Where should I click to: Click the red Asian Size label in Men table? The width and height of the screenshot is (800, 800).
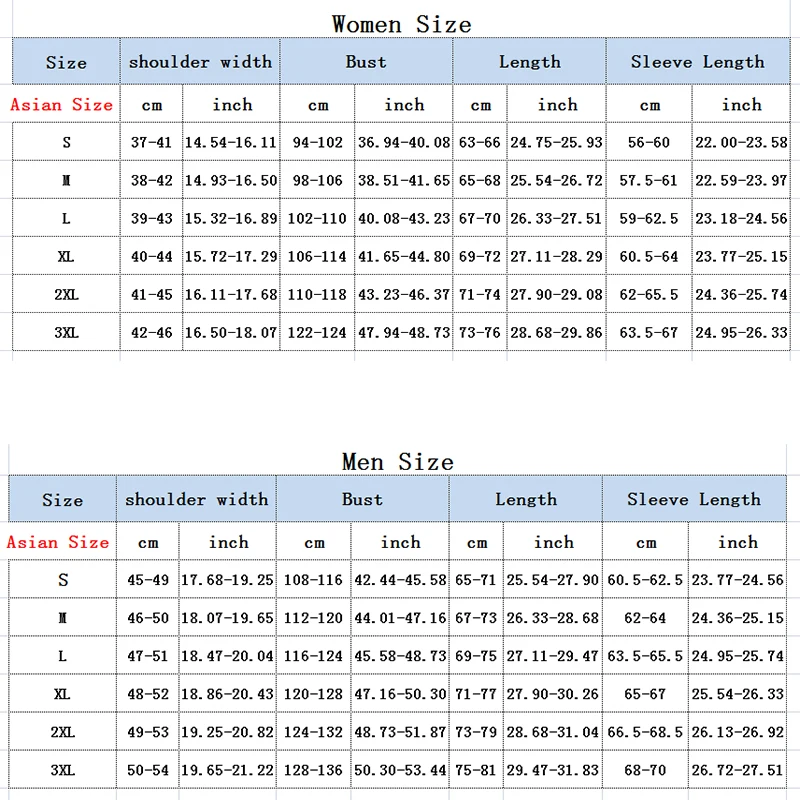tap(58, 542)
